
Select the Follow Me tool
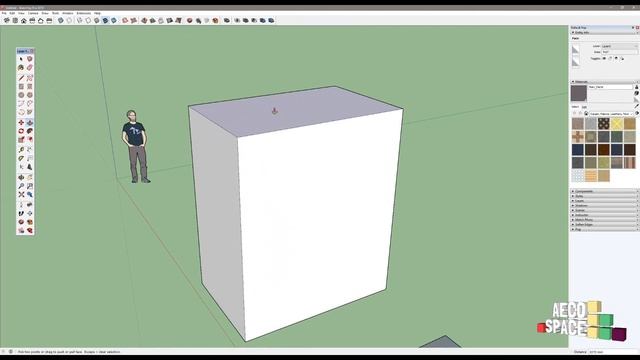(x=30, y=131)
